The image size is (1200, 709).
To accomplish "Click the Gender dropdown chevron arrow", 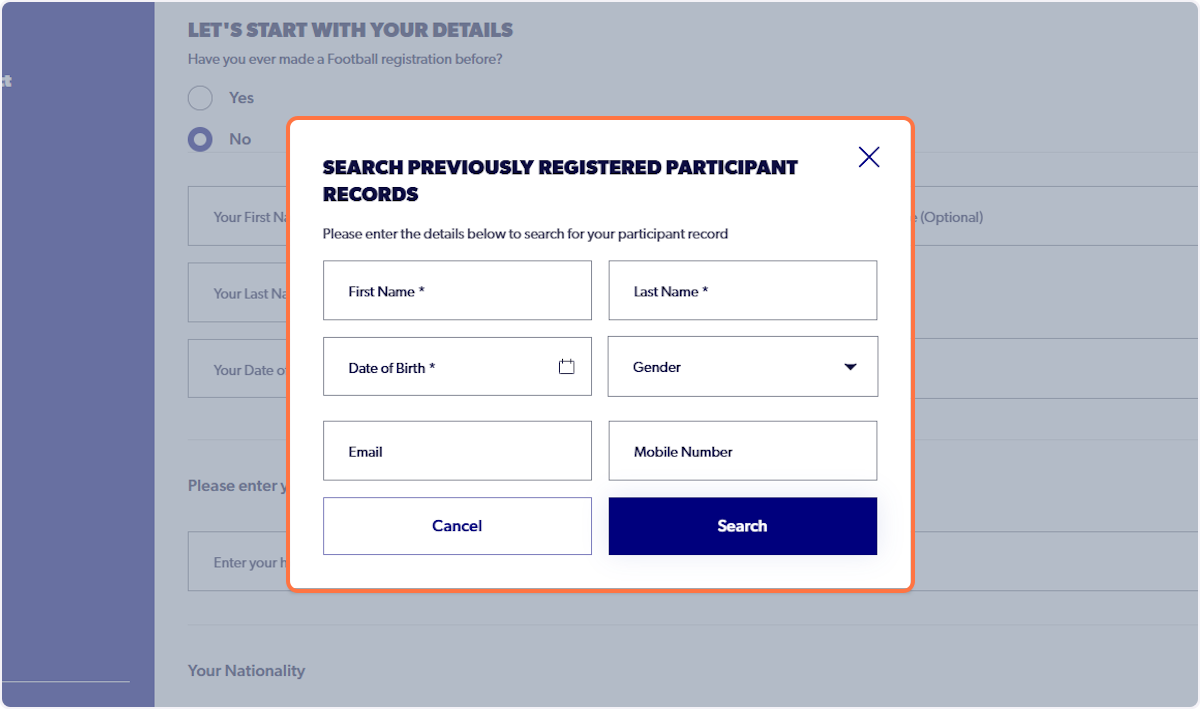I will 850,366.
